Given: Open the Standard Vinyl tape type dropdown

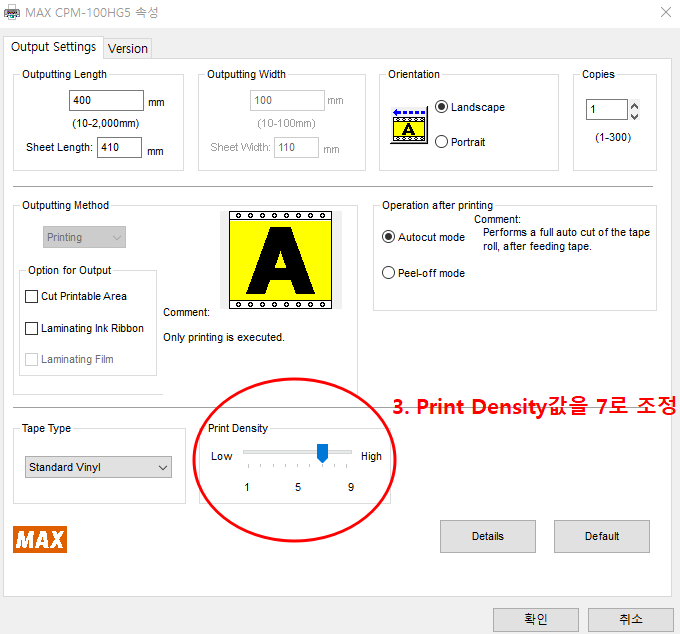Looking at the screenshot, I should tap(98, 467).
